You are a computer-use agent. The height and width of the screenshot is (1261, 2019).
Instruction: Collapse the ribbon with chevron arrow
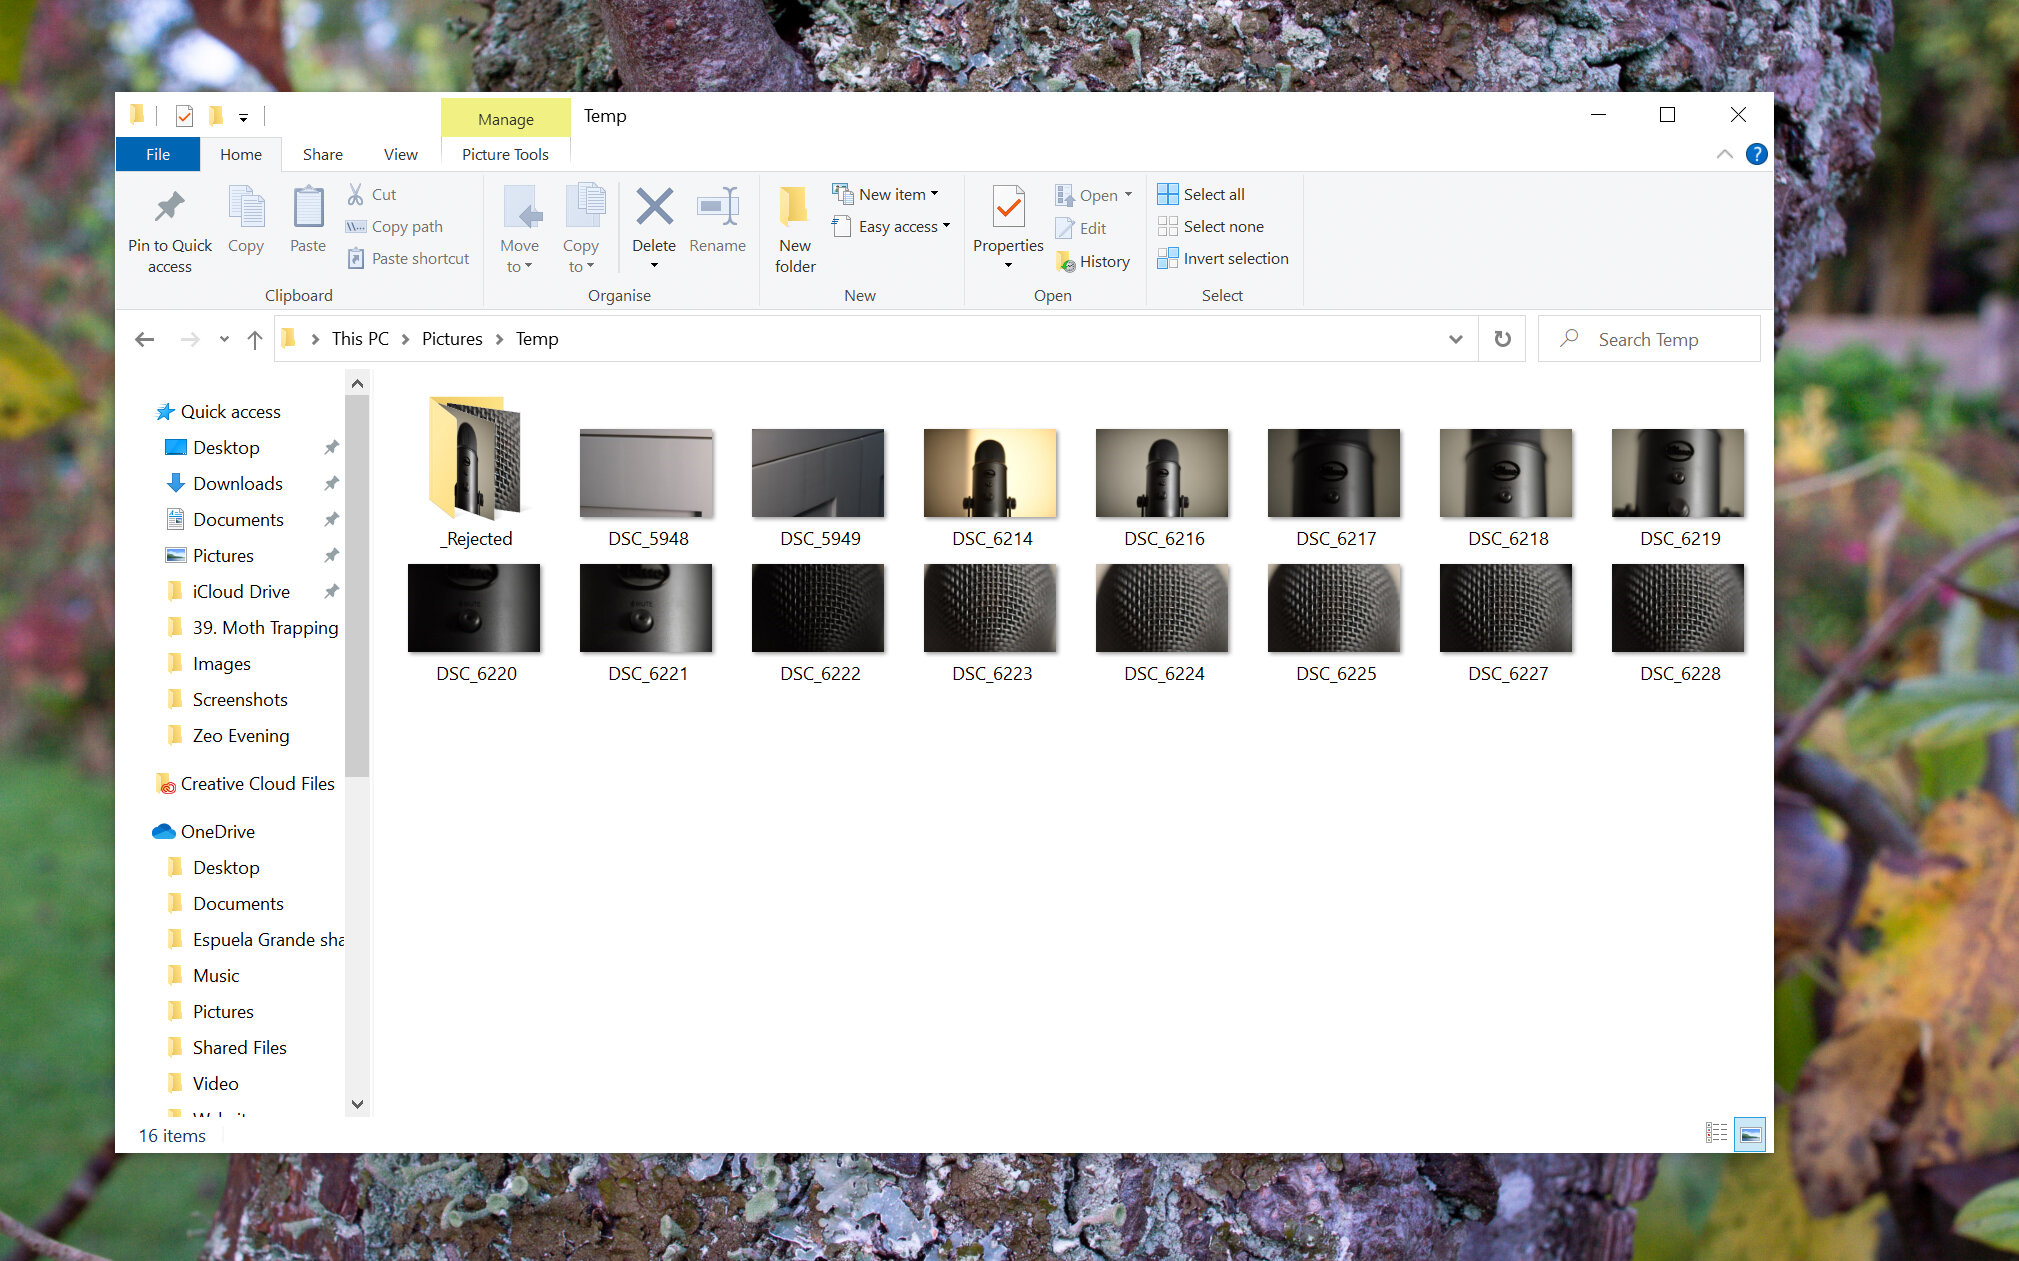tap(1725, 154)
